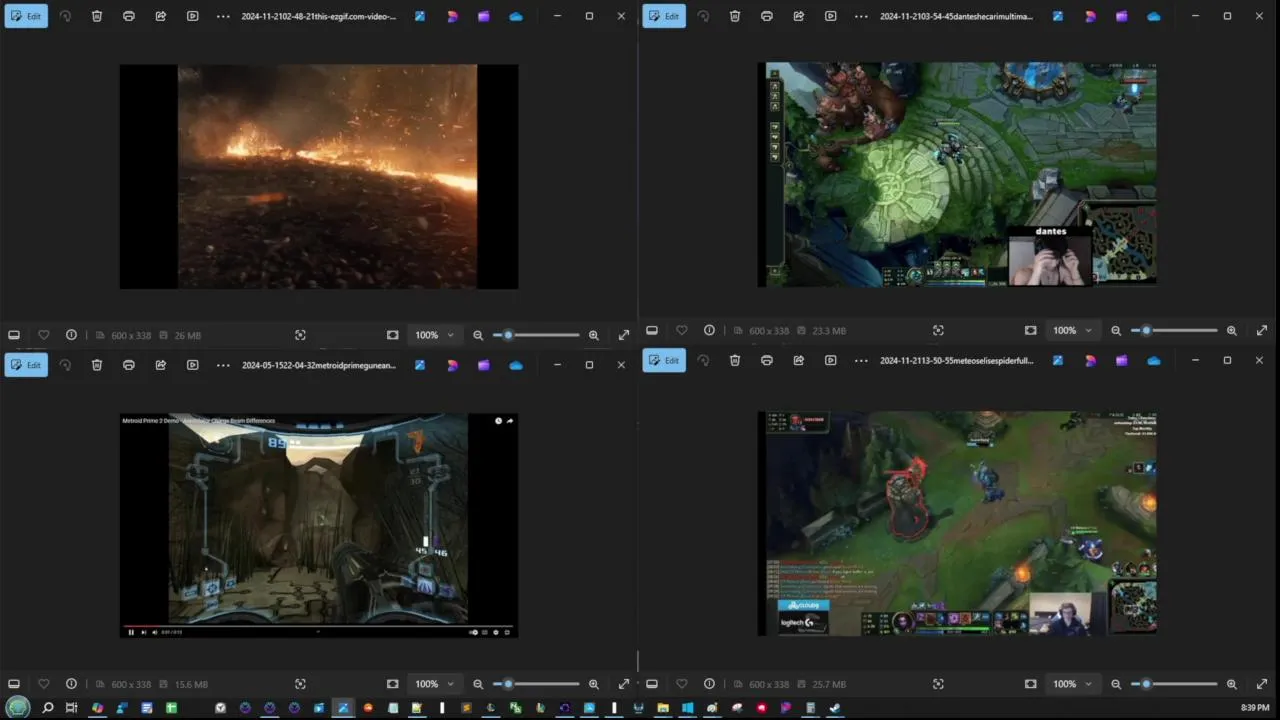Open three-dots menu in metroidprime window
This screenshot has height=720, width=1280.
click(223, 365)
